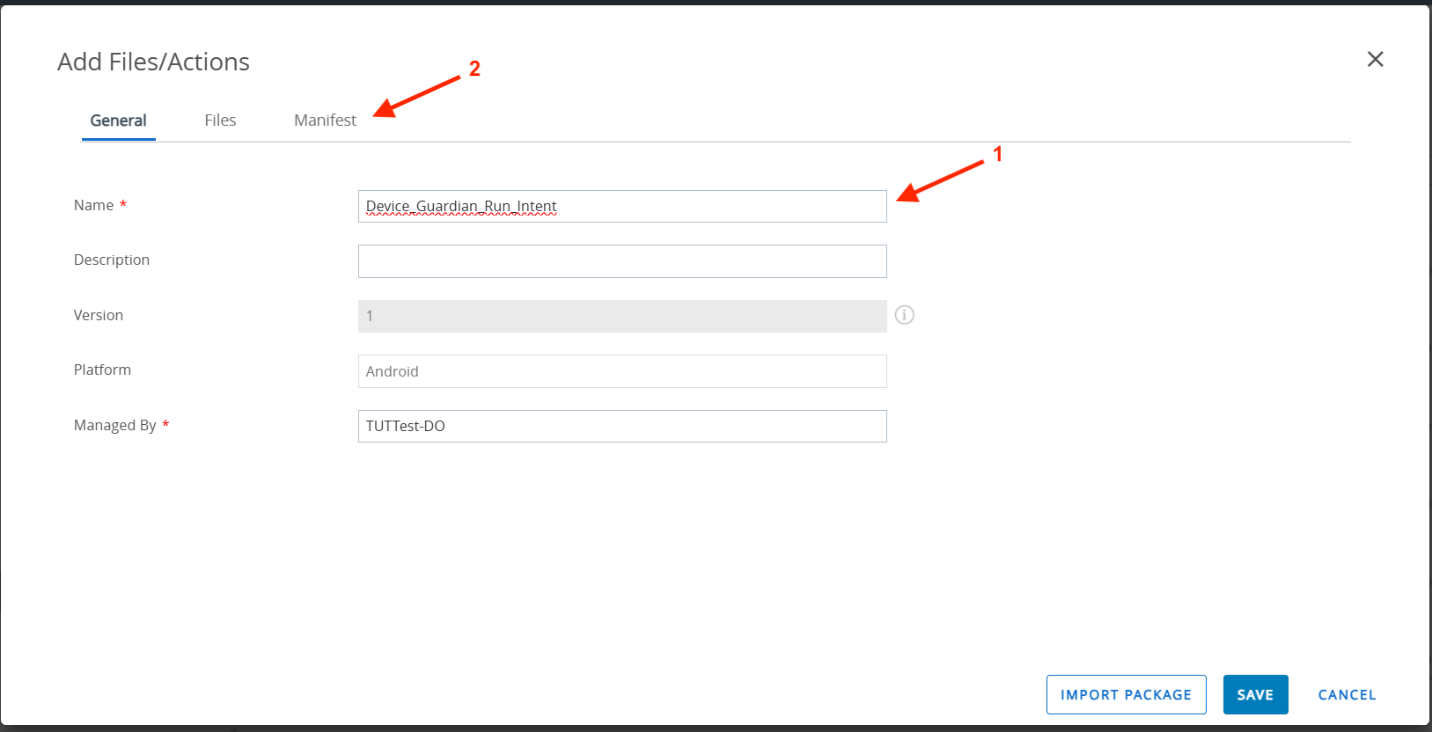The height and width of the screenshot is (732, 1432).
Task: Click the Managed By label text
Action: point(115,425)
